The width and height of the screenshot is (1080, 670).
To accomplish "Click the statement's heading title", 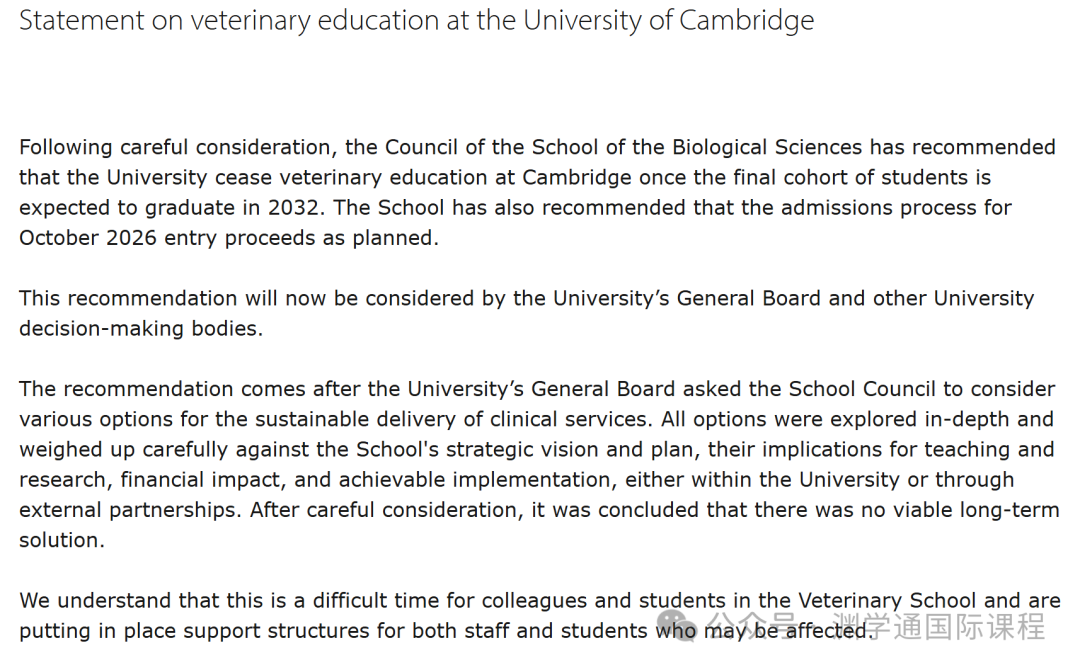I will (416, 20).
